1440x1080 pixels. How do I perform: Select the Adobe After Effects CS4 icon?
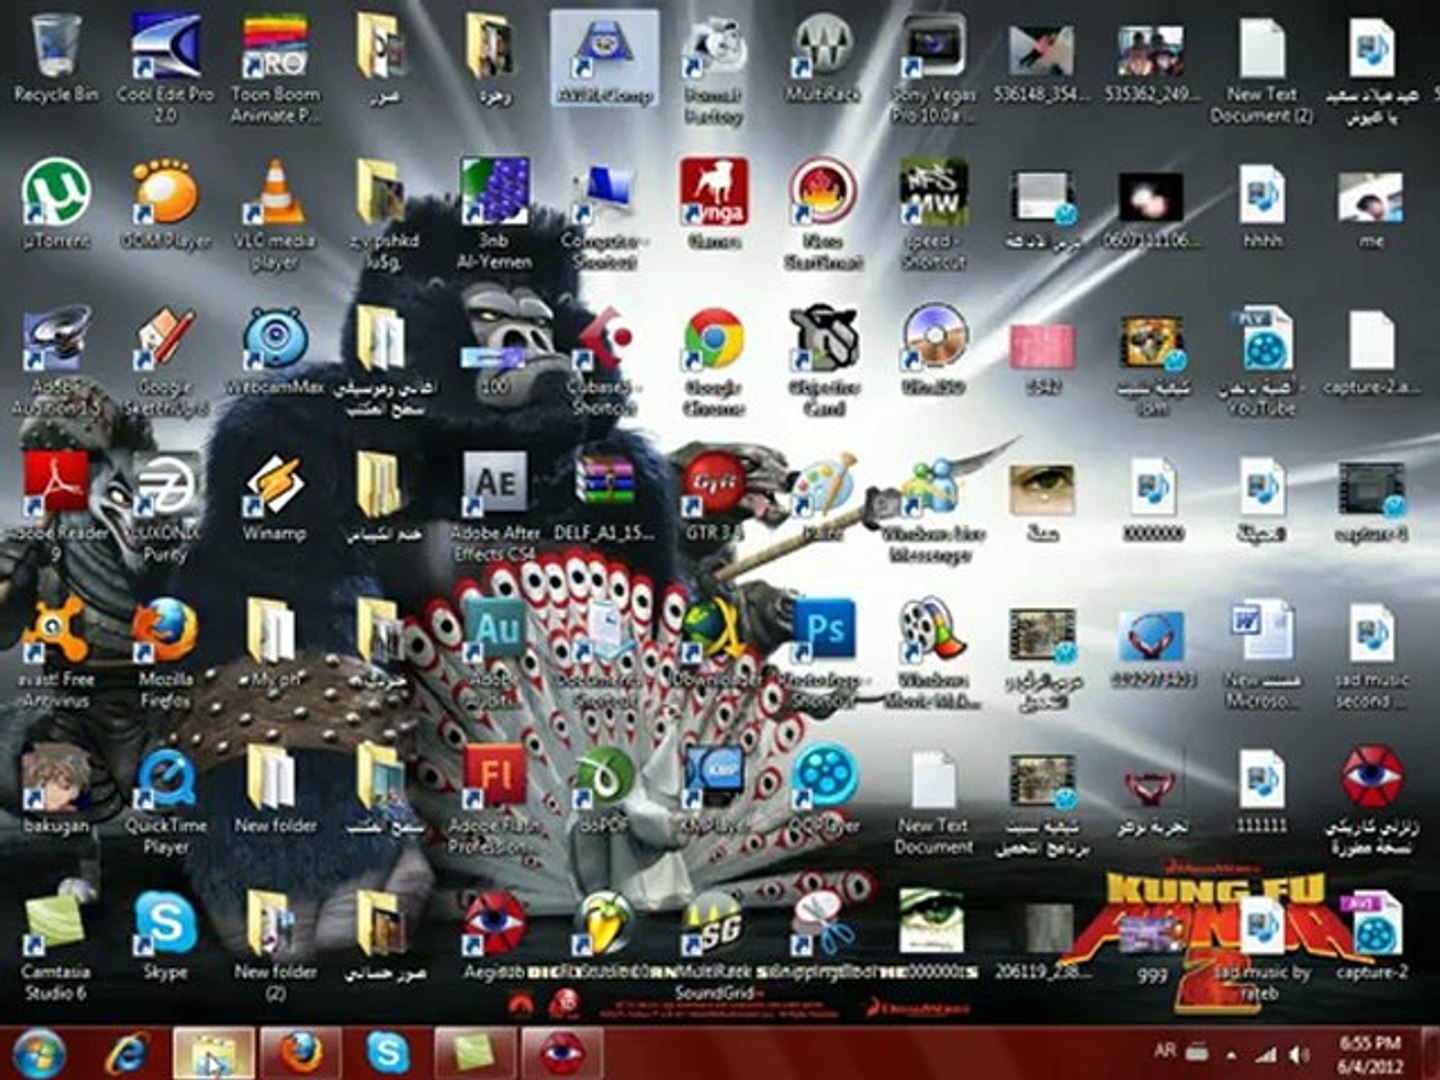[x=495, y=506]
